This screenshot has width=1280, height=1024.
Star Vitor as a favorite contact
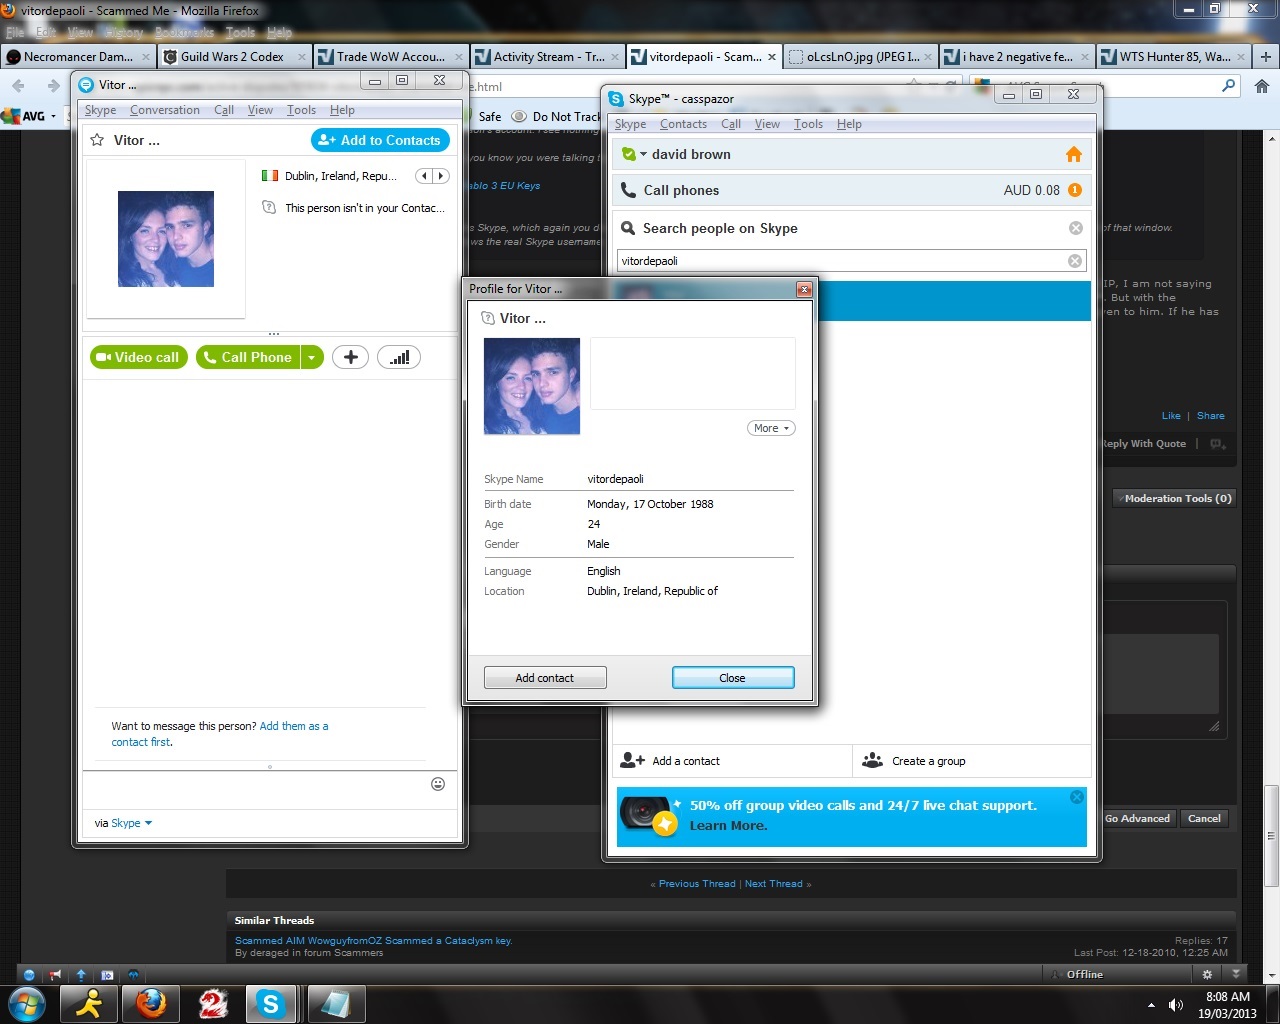tap(97, 140)
